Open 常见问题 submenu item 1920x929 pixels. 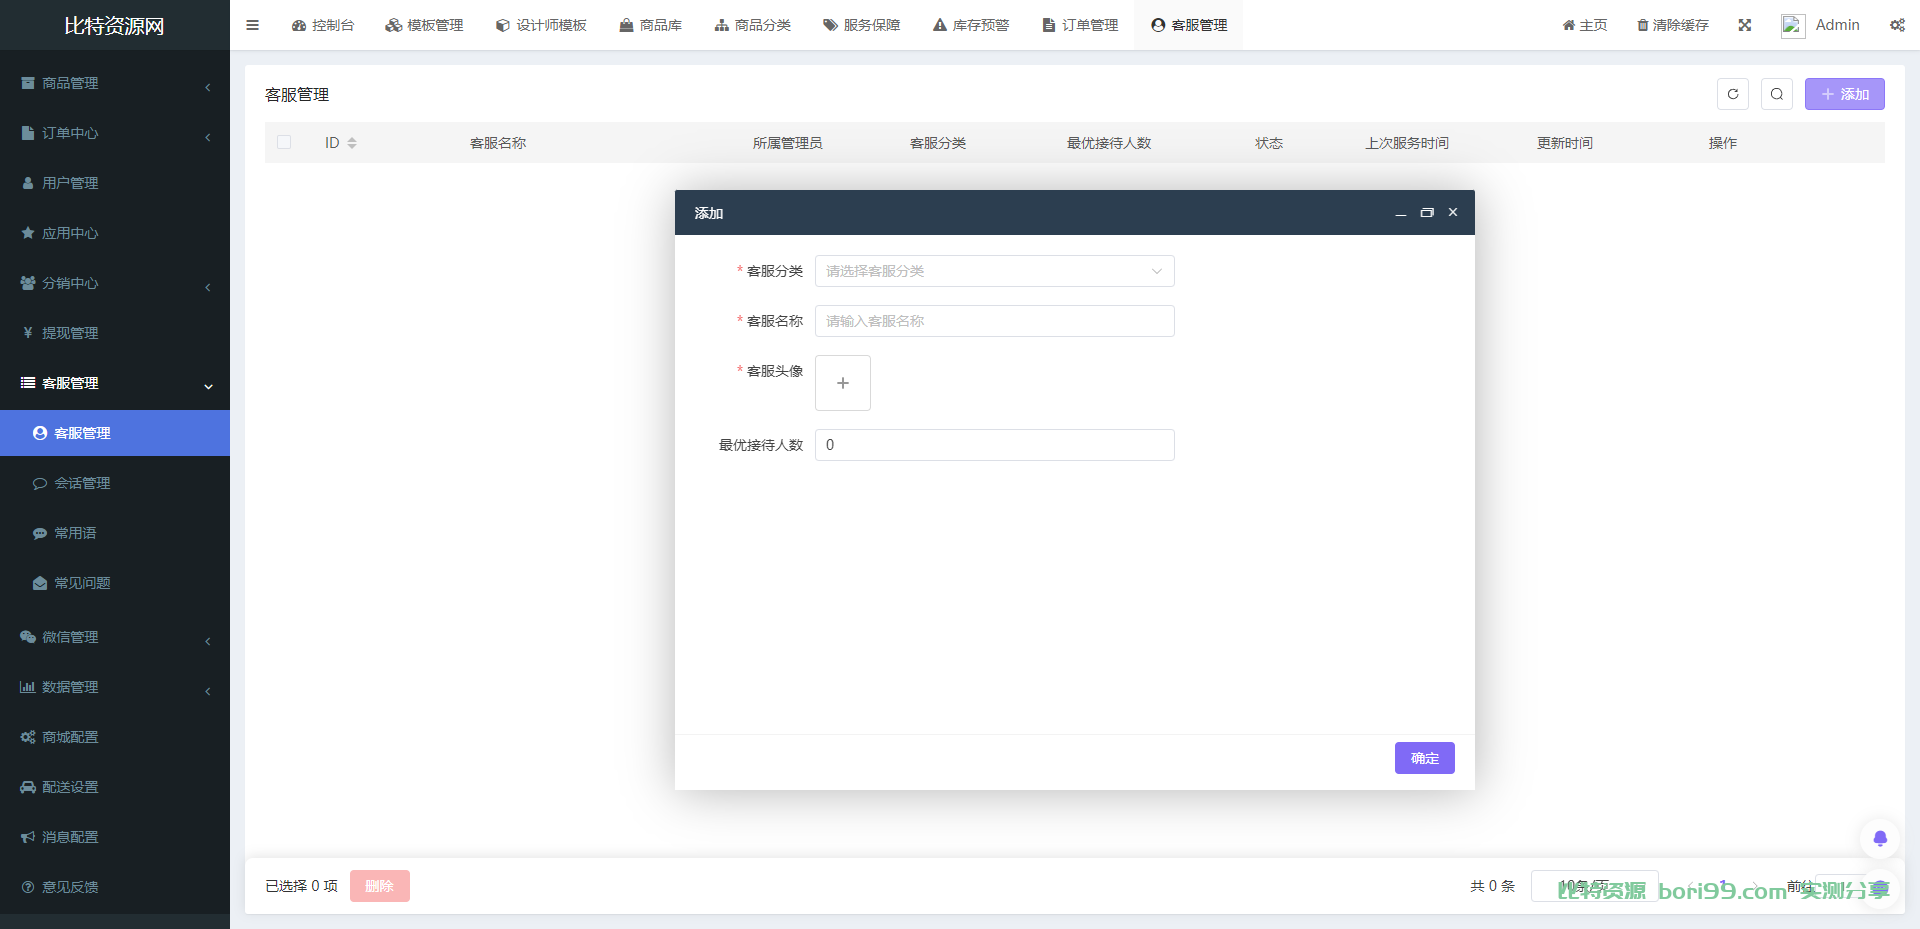click(x=115, y=583)
